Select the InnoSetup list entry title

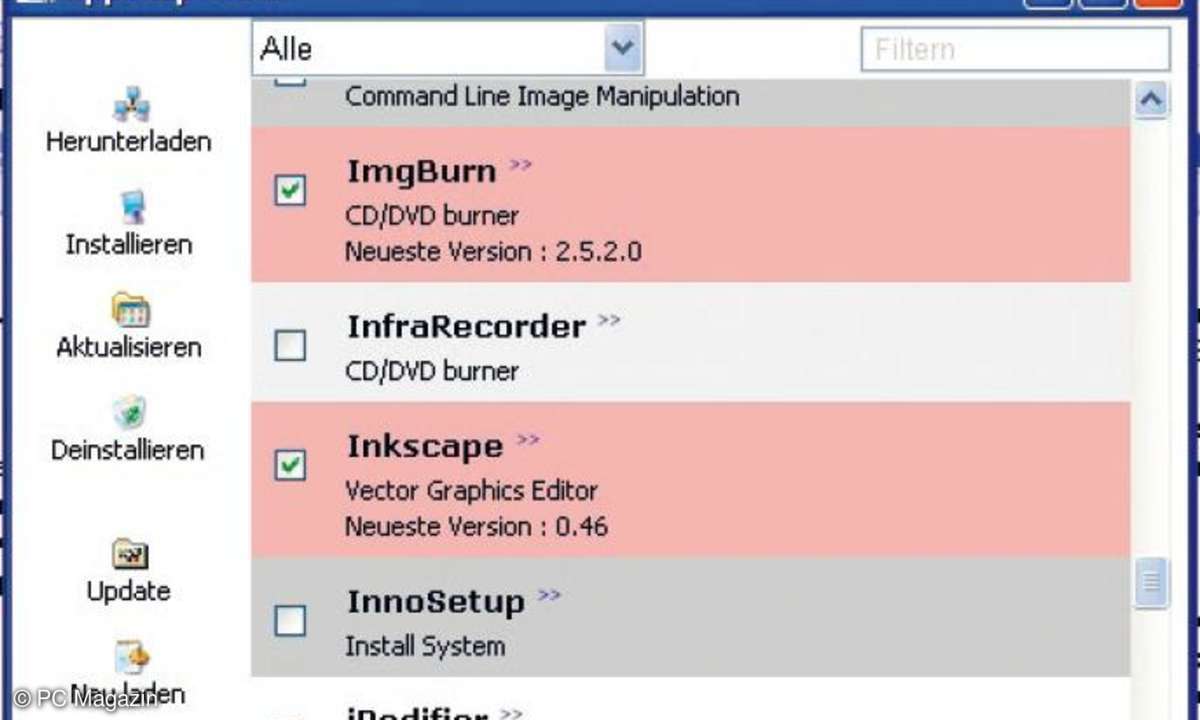[435, 601]
